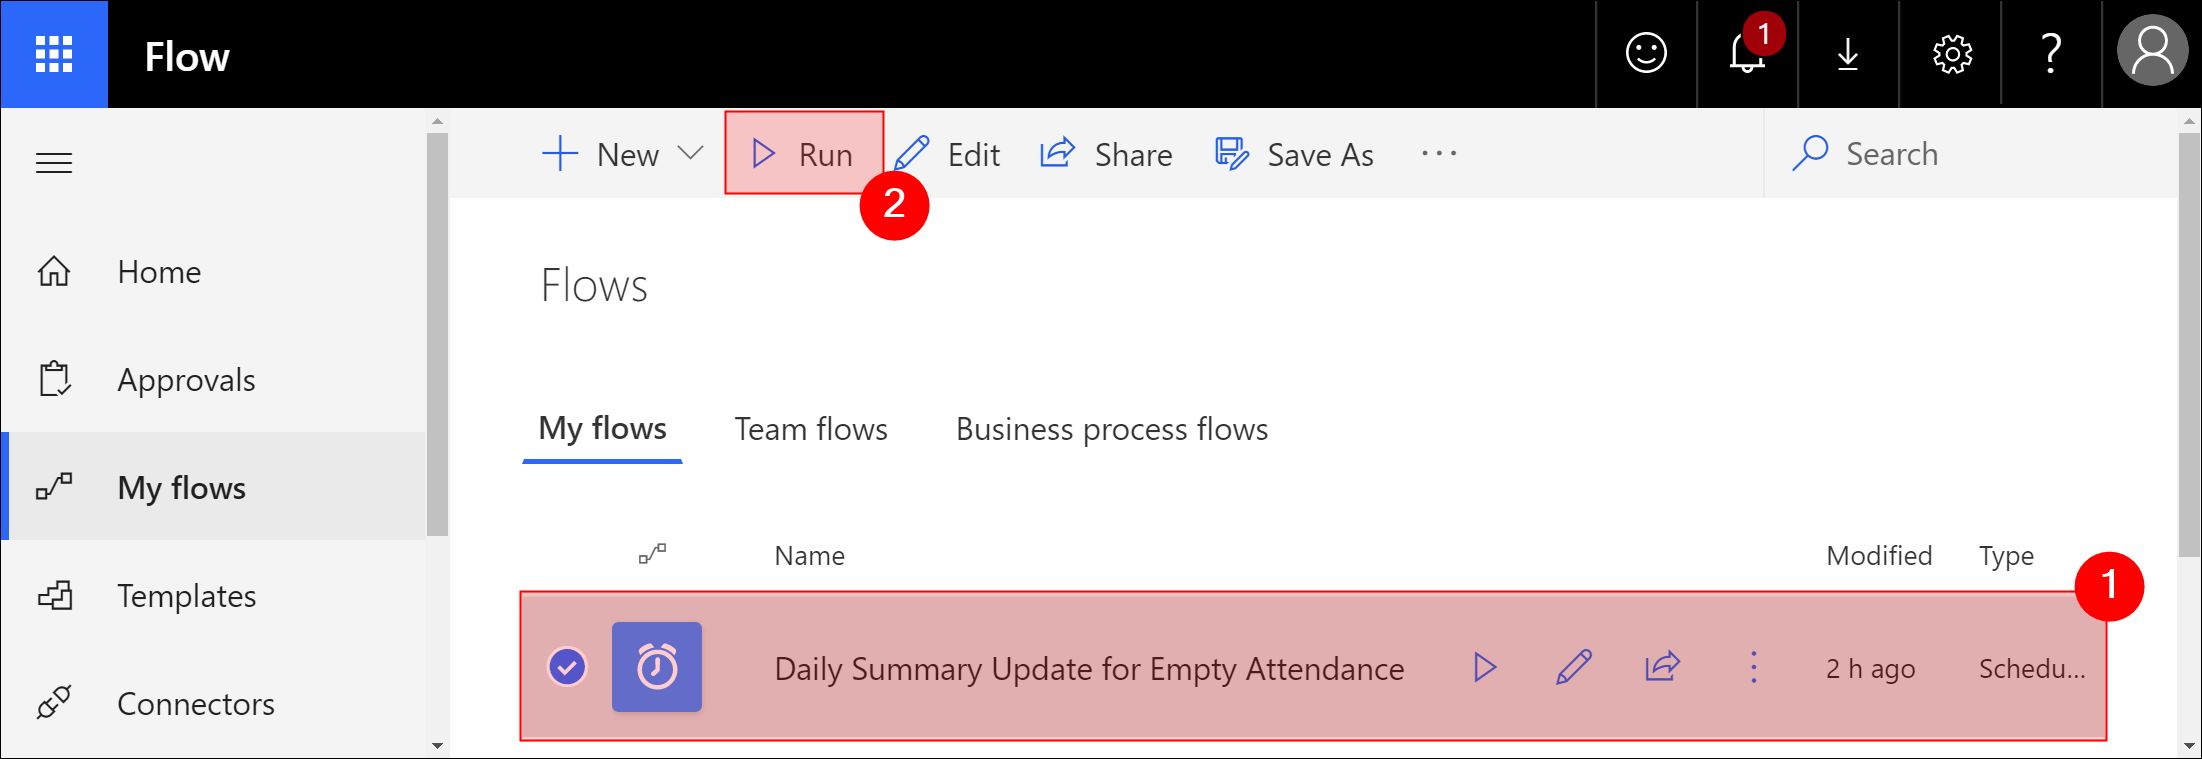Click the Run button in toolbar
Screen dimensions: 2202x759
click(804, 154)
